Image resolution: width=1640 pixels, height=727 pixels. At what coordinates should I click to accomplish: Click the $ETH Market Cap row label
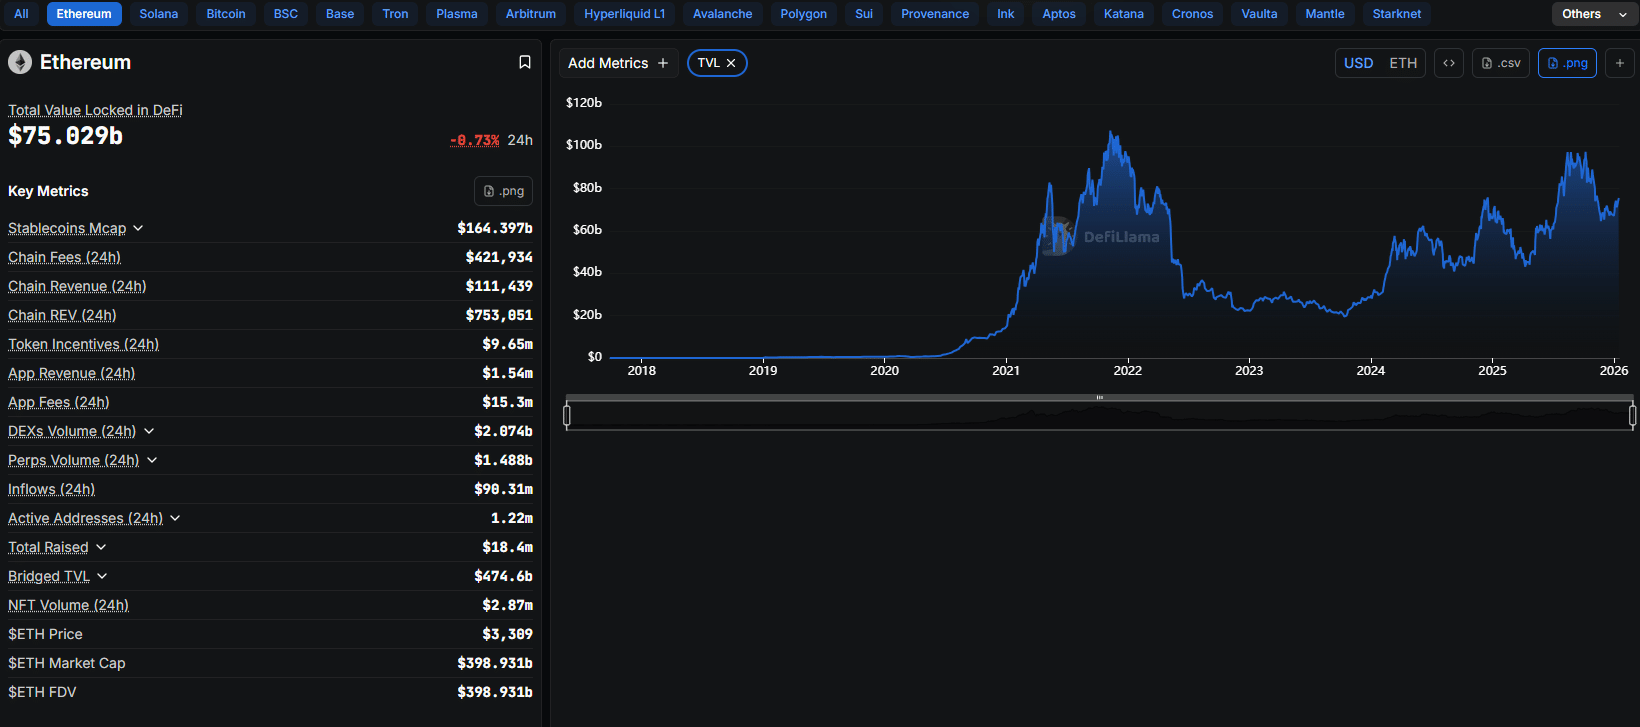[x=67, y=663]
